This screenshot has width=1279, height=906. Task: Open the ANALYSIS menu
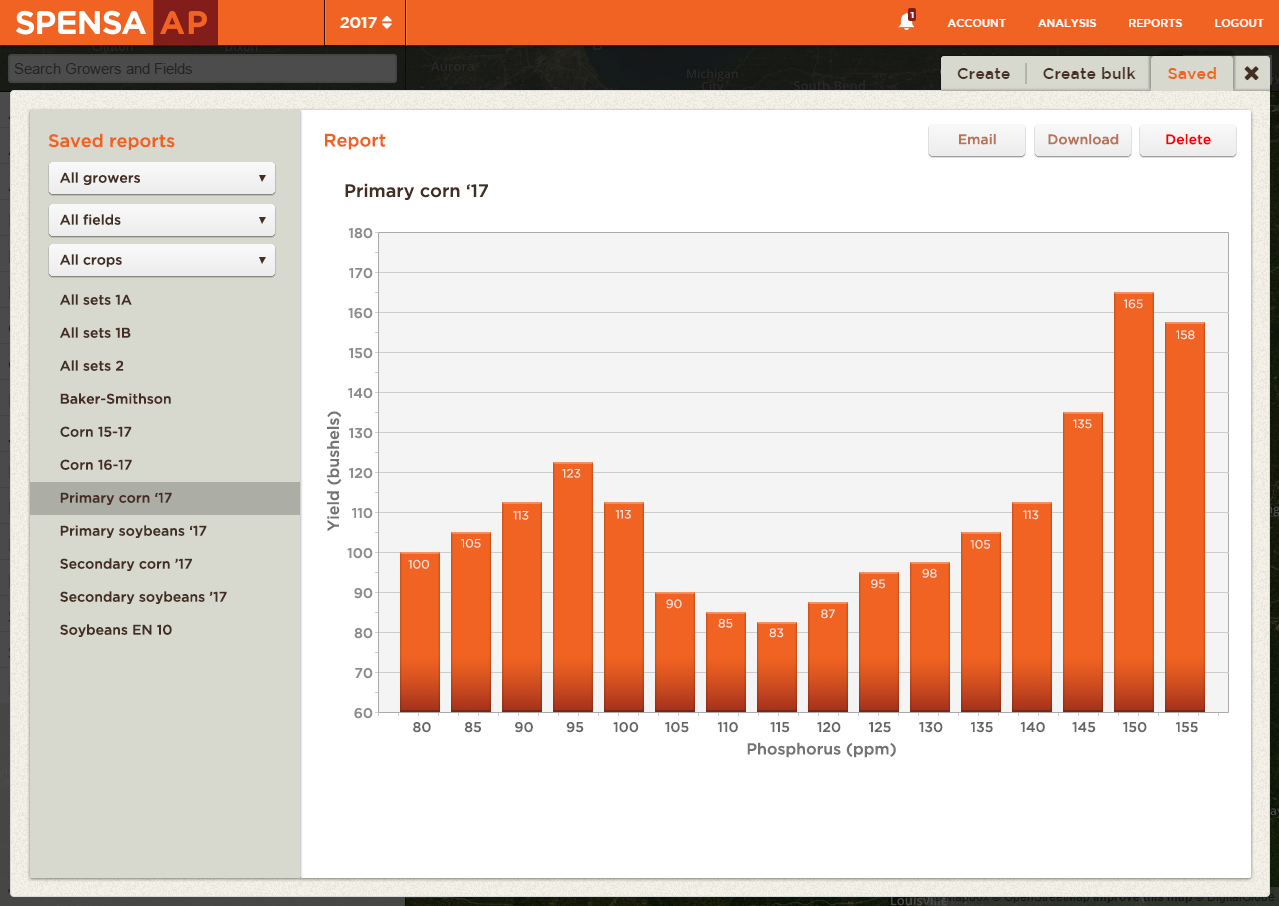tap(1066, 23)
